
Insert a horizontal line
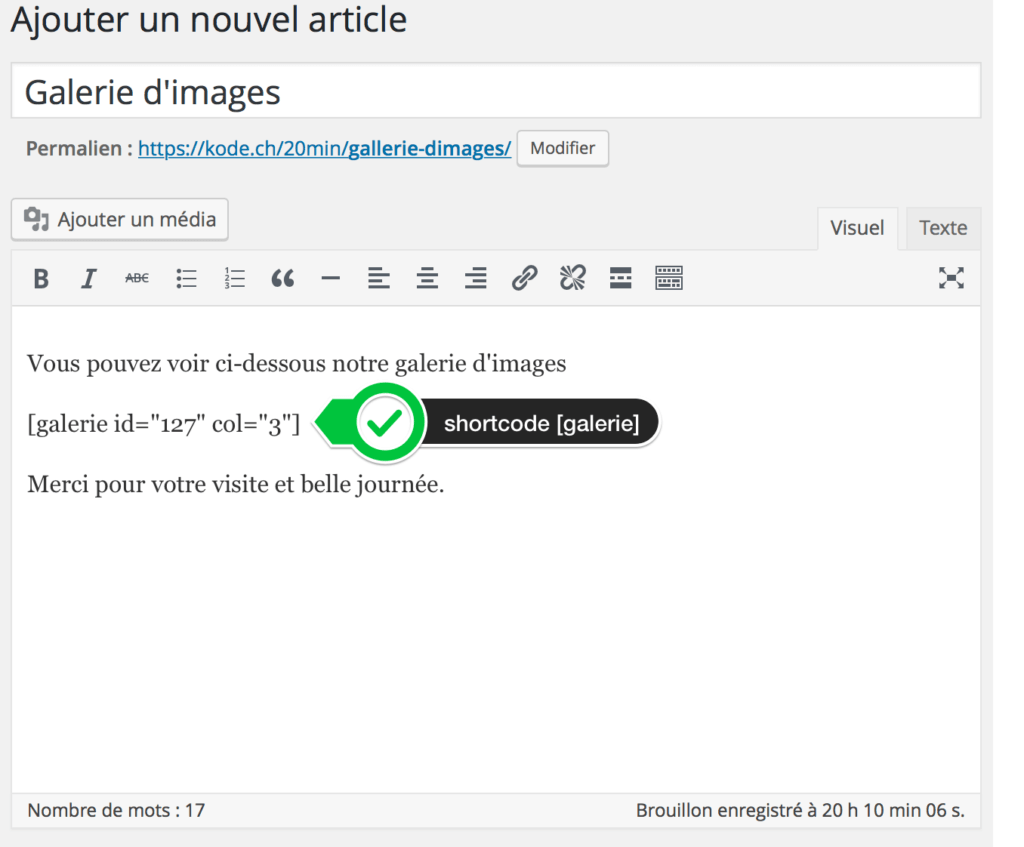click(330, 278)
